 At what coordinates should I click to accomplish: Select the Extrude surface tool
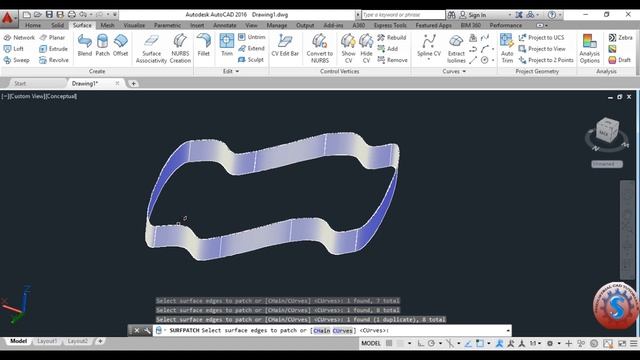pos(53,49)
